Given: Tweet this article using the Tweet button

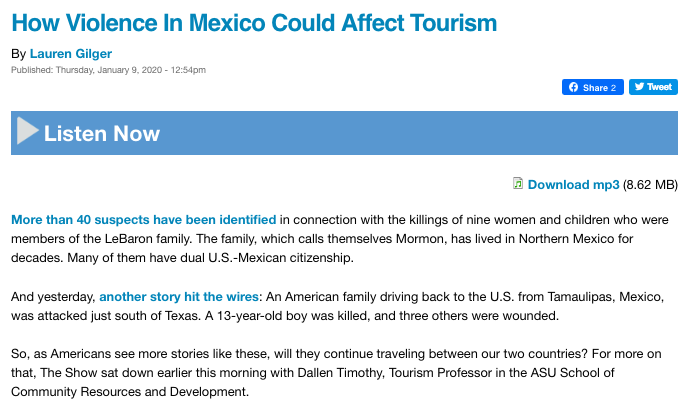Looking at the screenshot, I should click(x=653, y=87).
